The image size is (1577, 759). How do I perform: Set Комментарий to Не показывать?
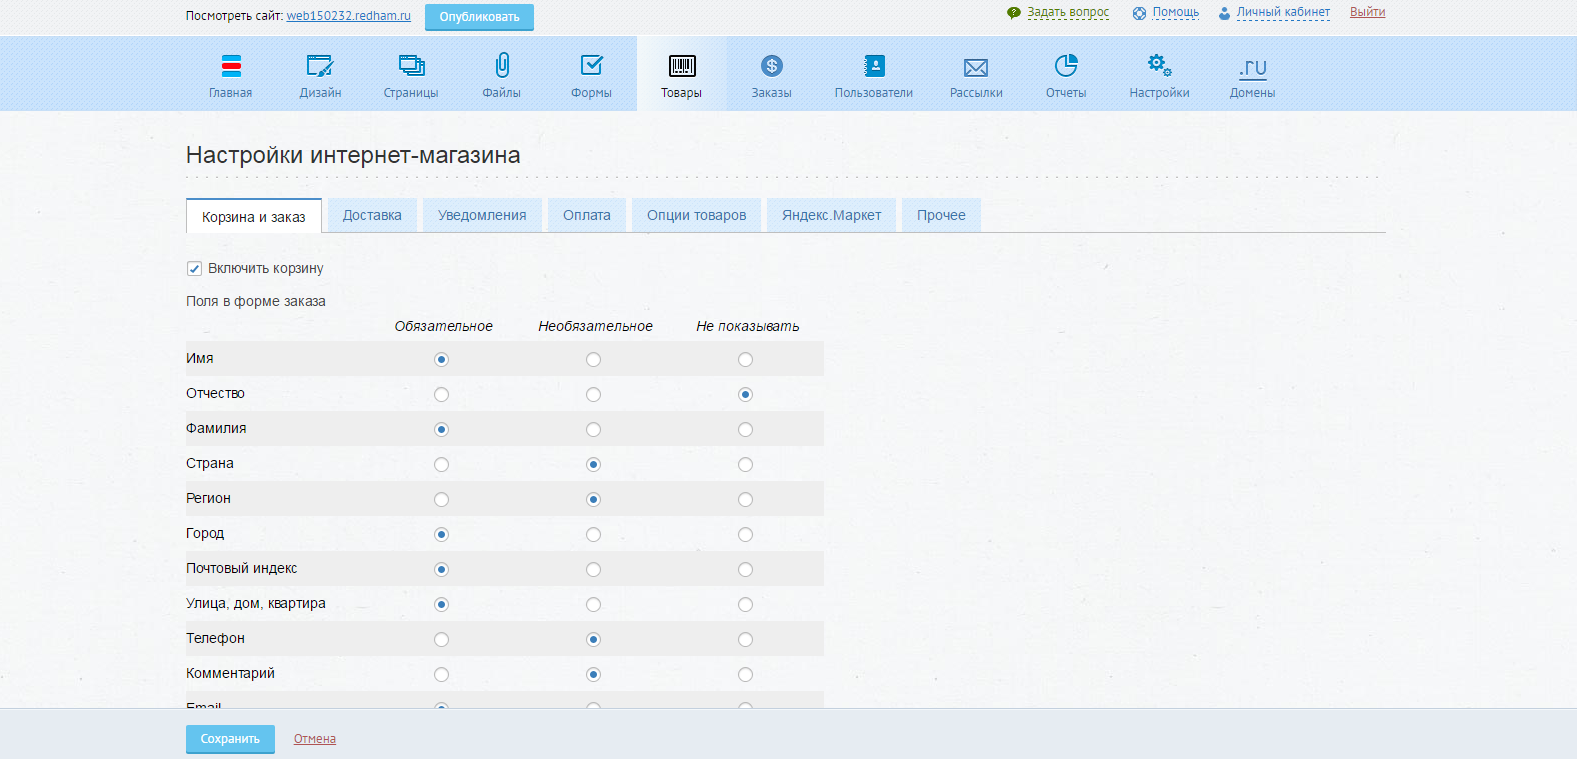pos(745,674)
